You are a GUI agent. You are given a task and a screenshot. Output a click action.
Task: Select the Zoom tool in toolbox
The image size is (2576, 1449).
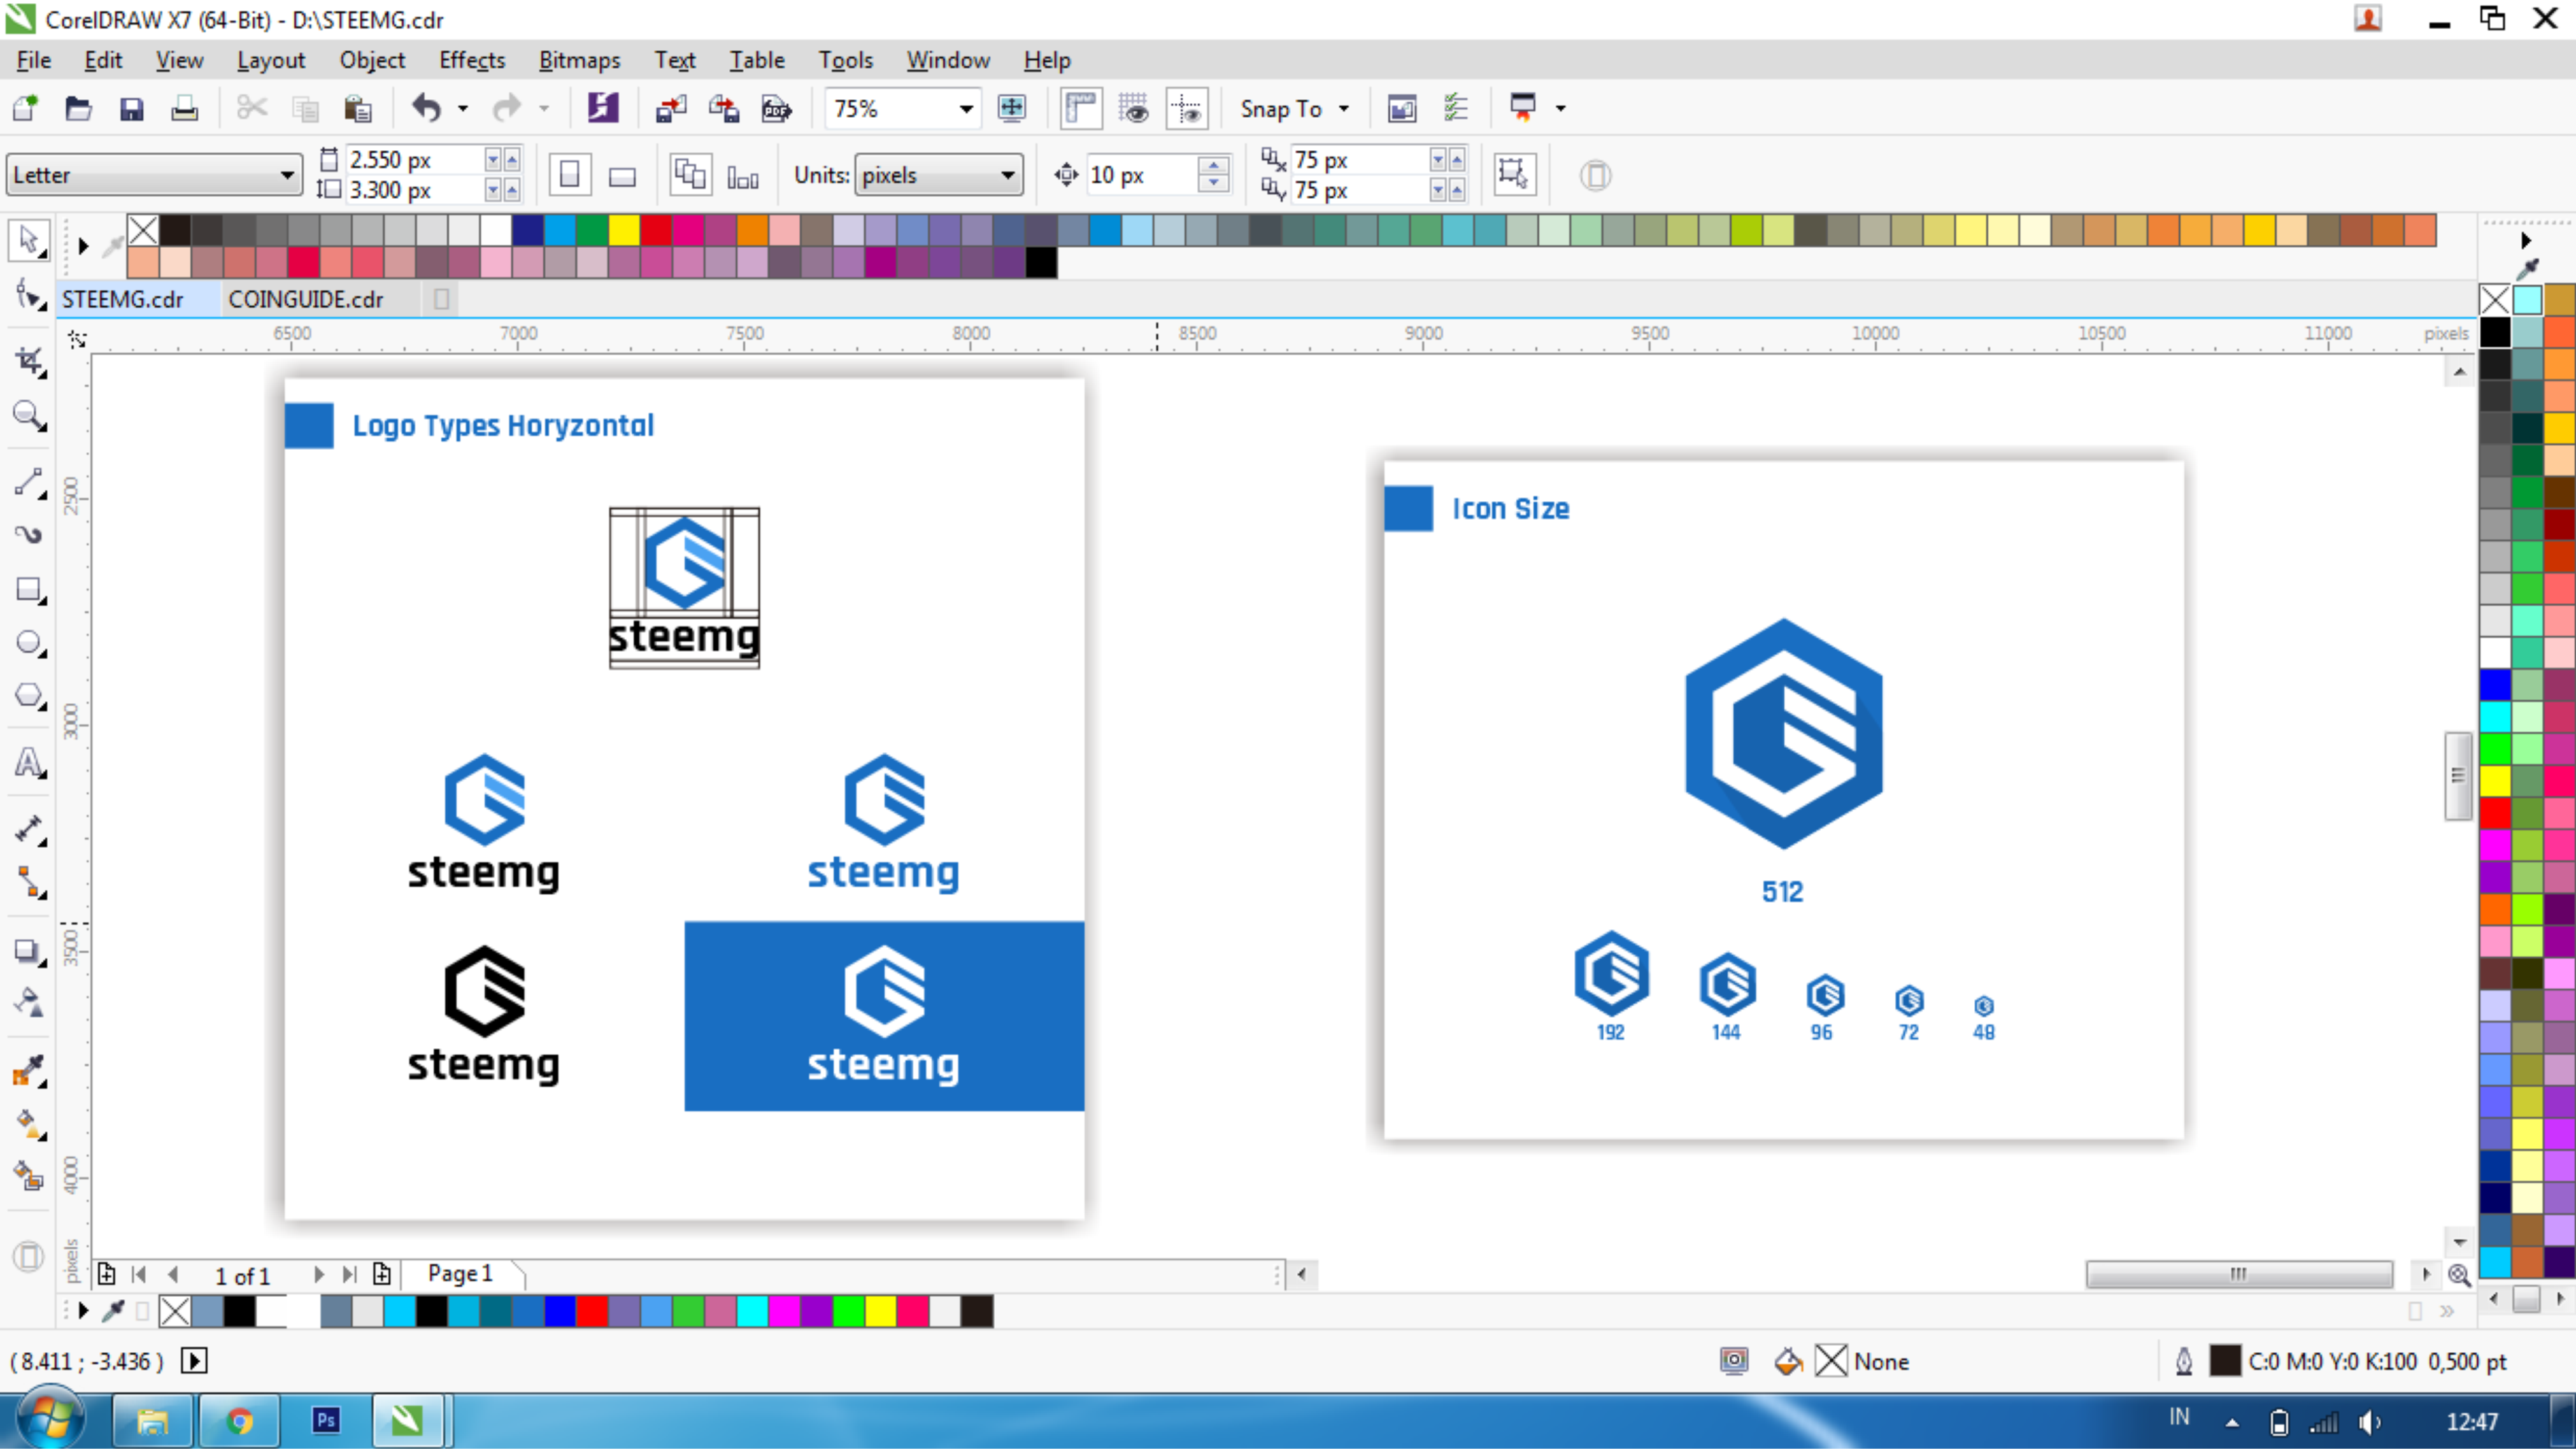point(28,415)
